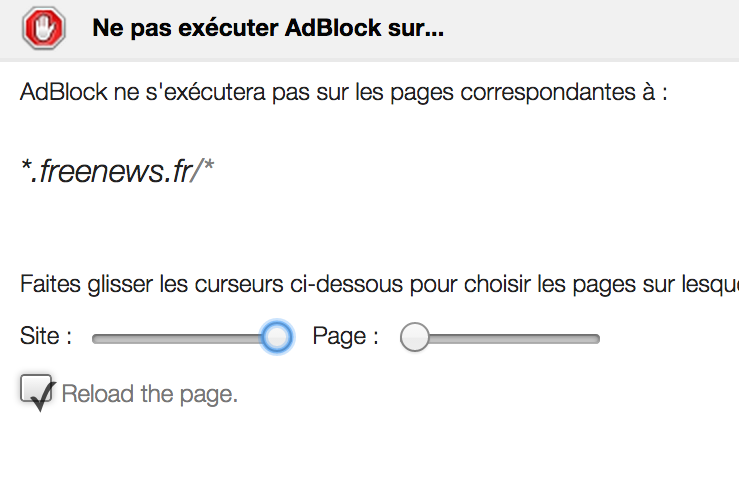Click the 'Site :' slider label
739x497 pixels.
(x=46, y=336)
